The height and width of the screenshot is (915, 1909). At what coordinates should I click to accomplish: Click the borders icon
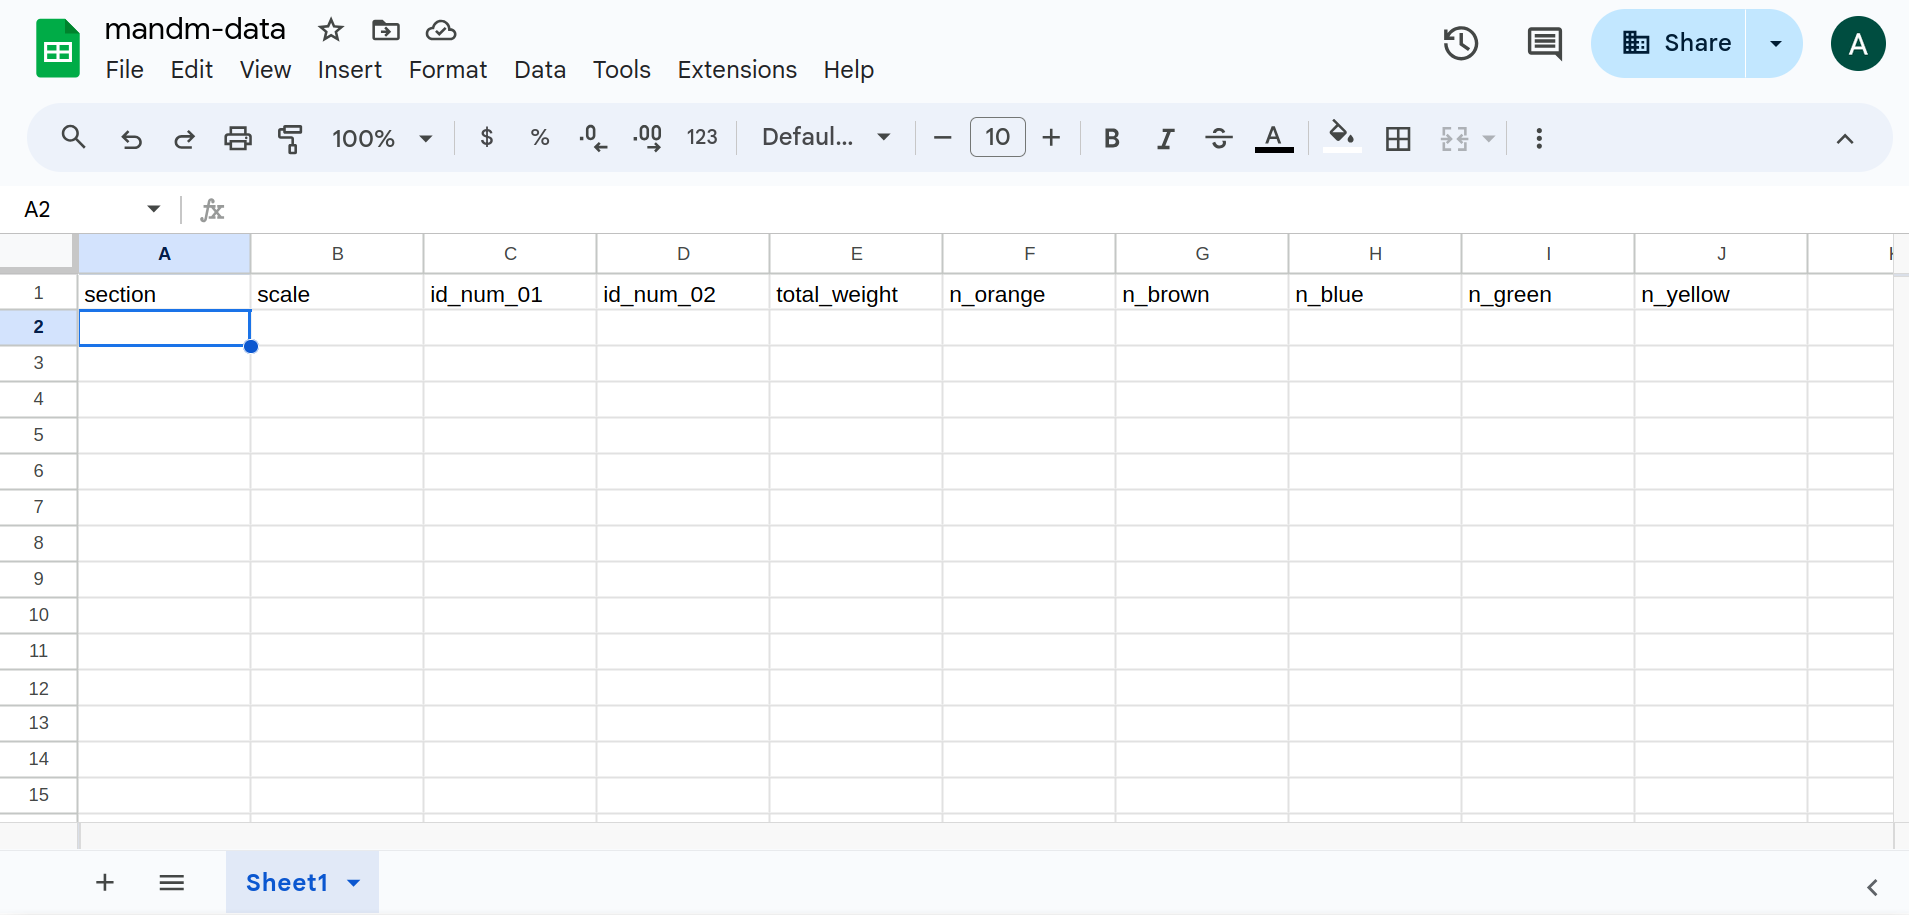point(1398,138)
